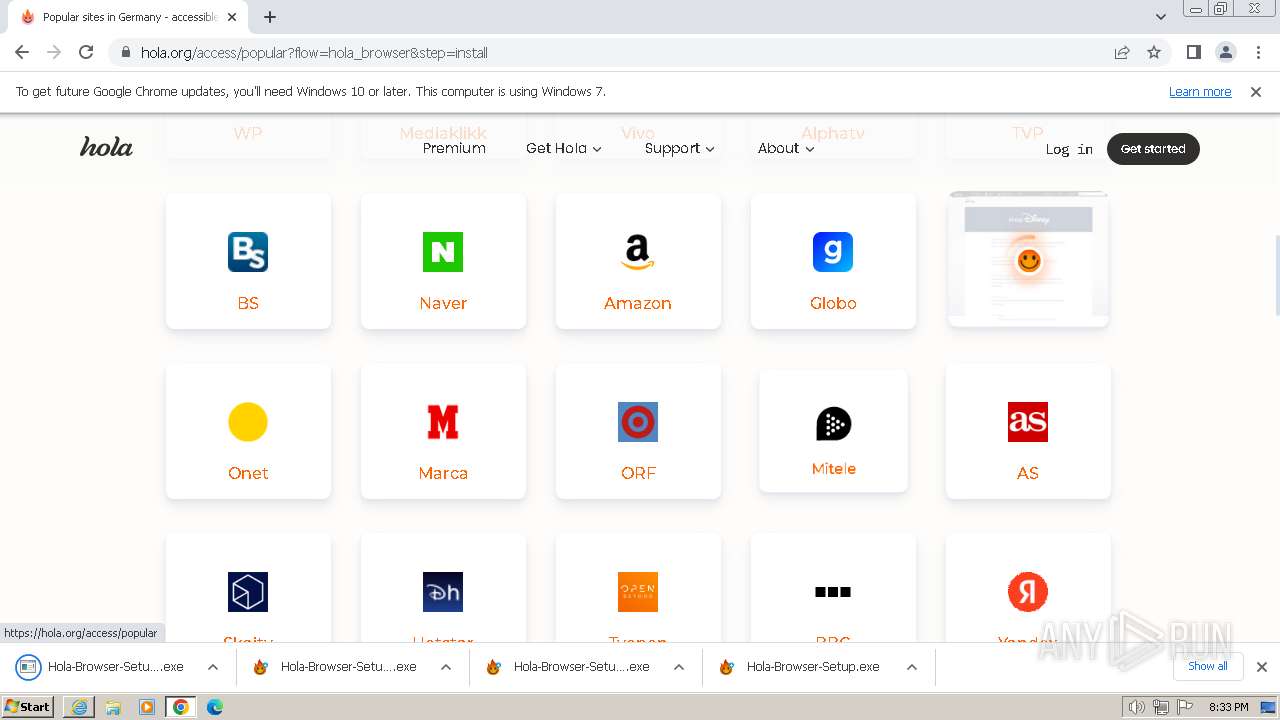Open the Naver site tile icon

click(x=443, y=252)
